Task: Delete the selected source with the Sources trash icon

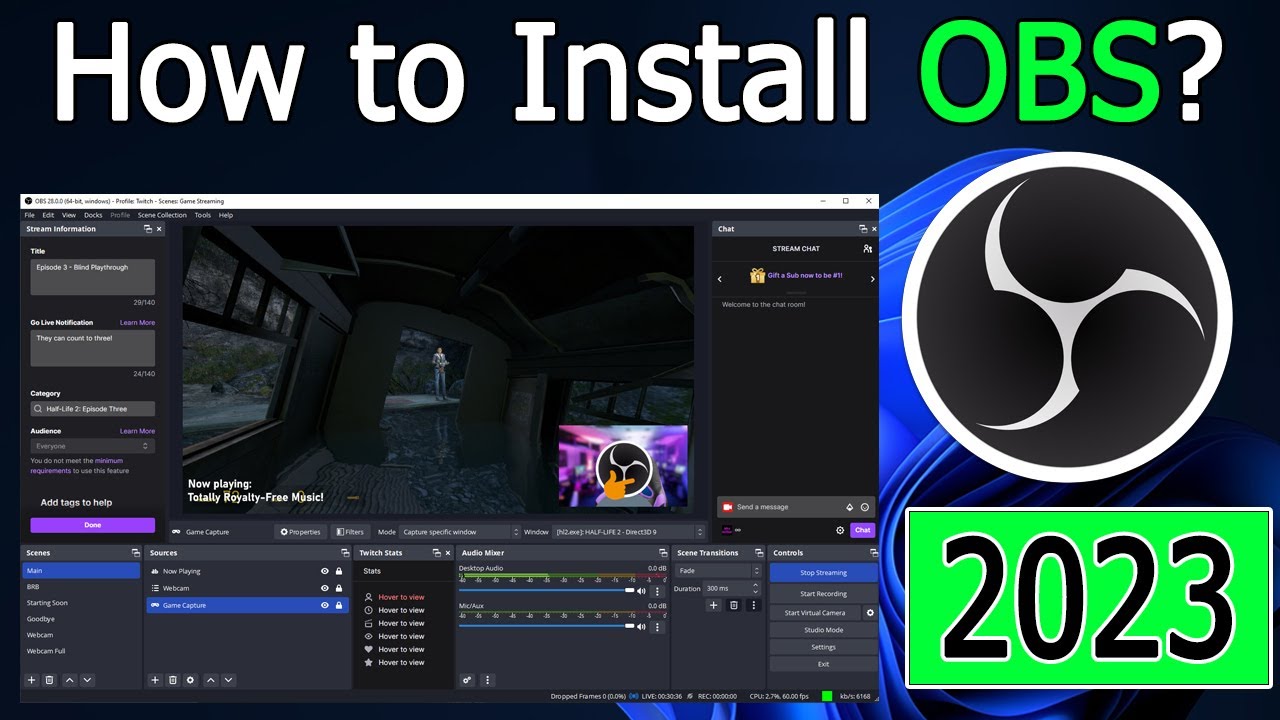Action: point(173,680)
